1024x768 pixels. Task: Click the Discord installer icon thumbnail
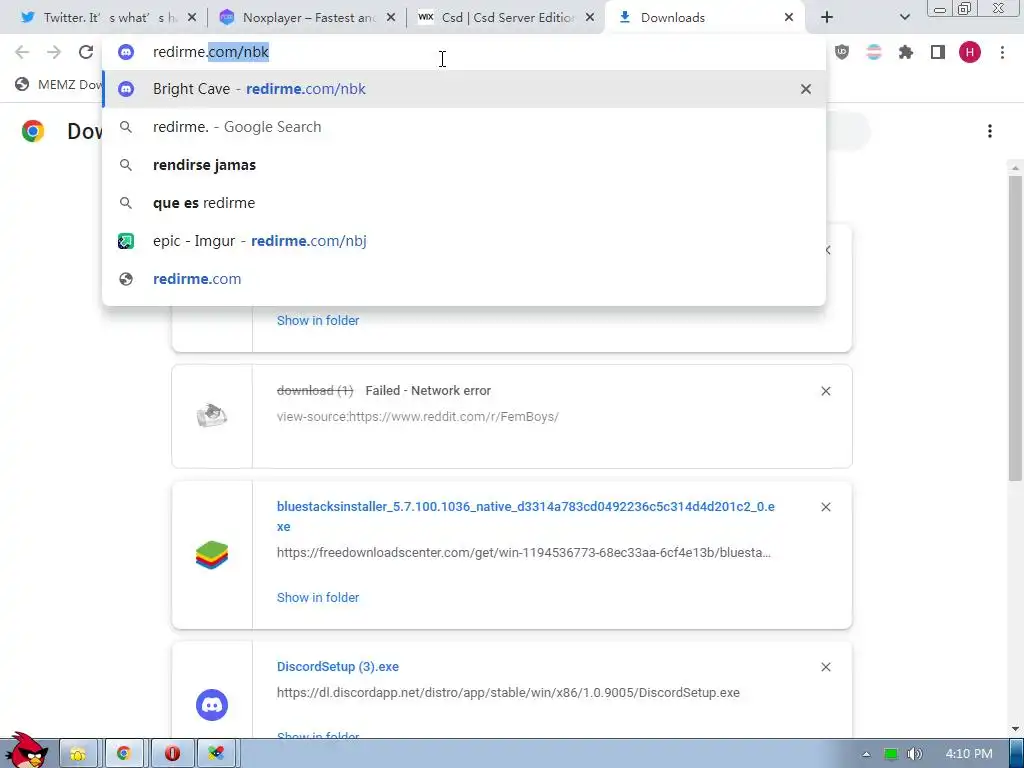(212, 705)
